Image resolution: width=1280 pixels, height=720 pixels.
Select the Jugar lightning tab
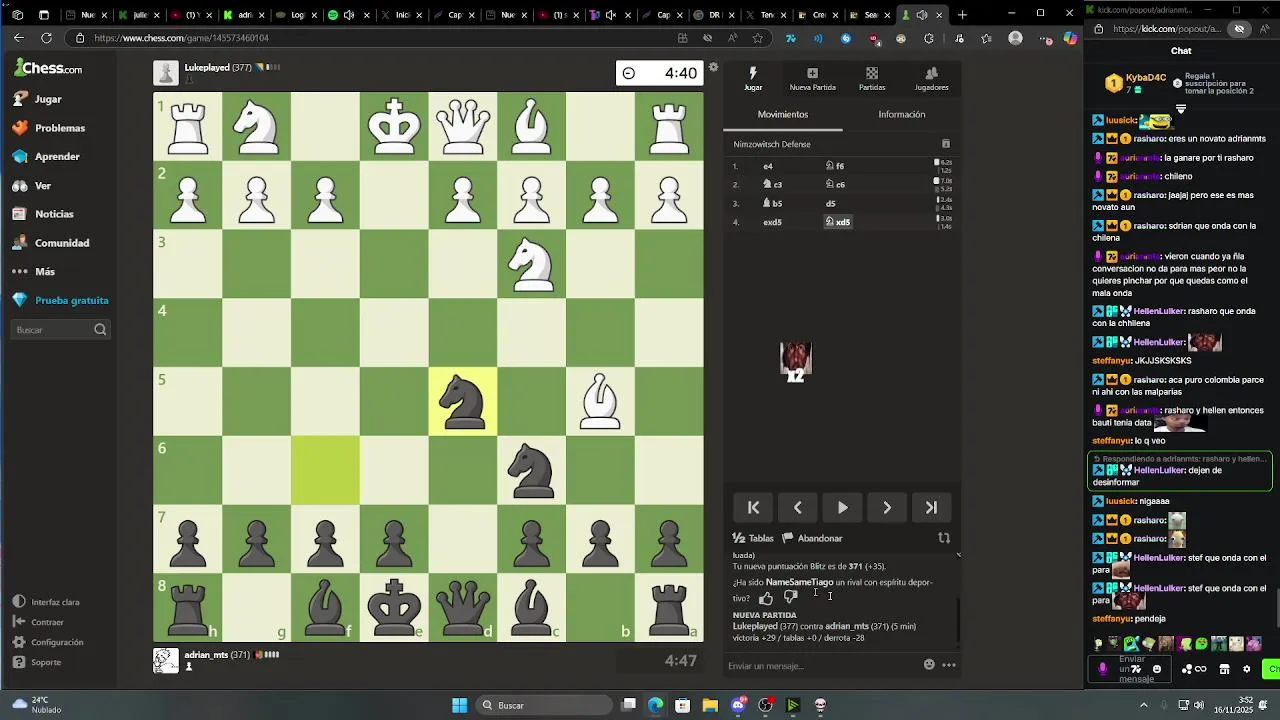pyautogui.click(x=753, y=78)
